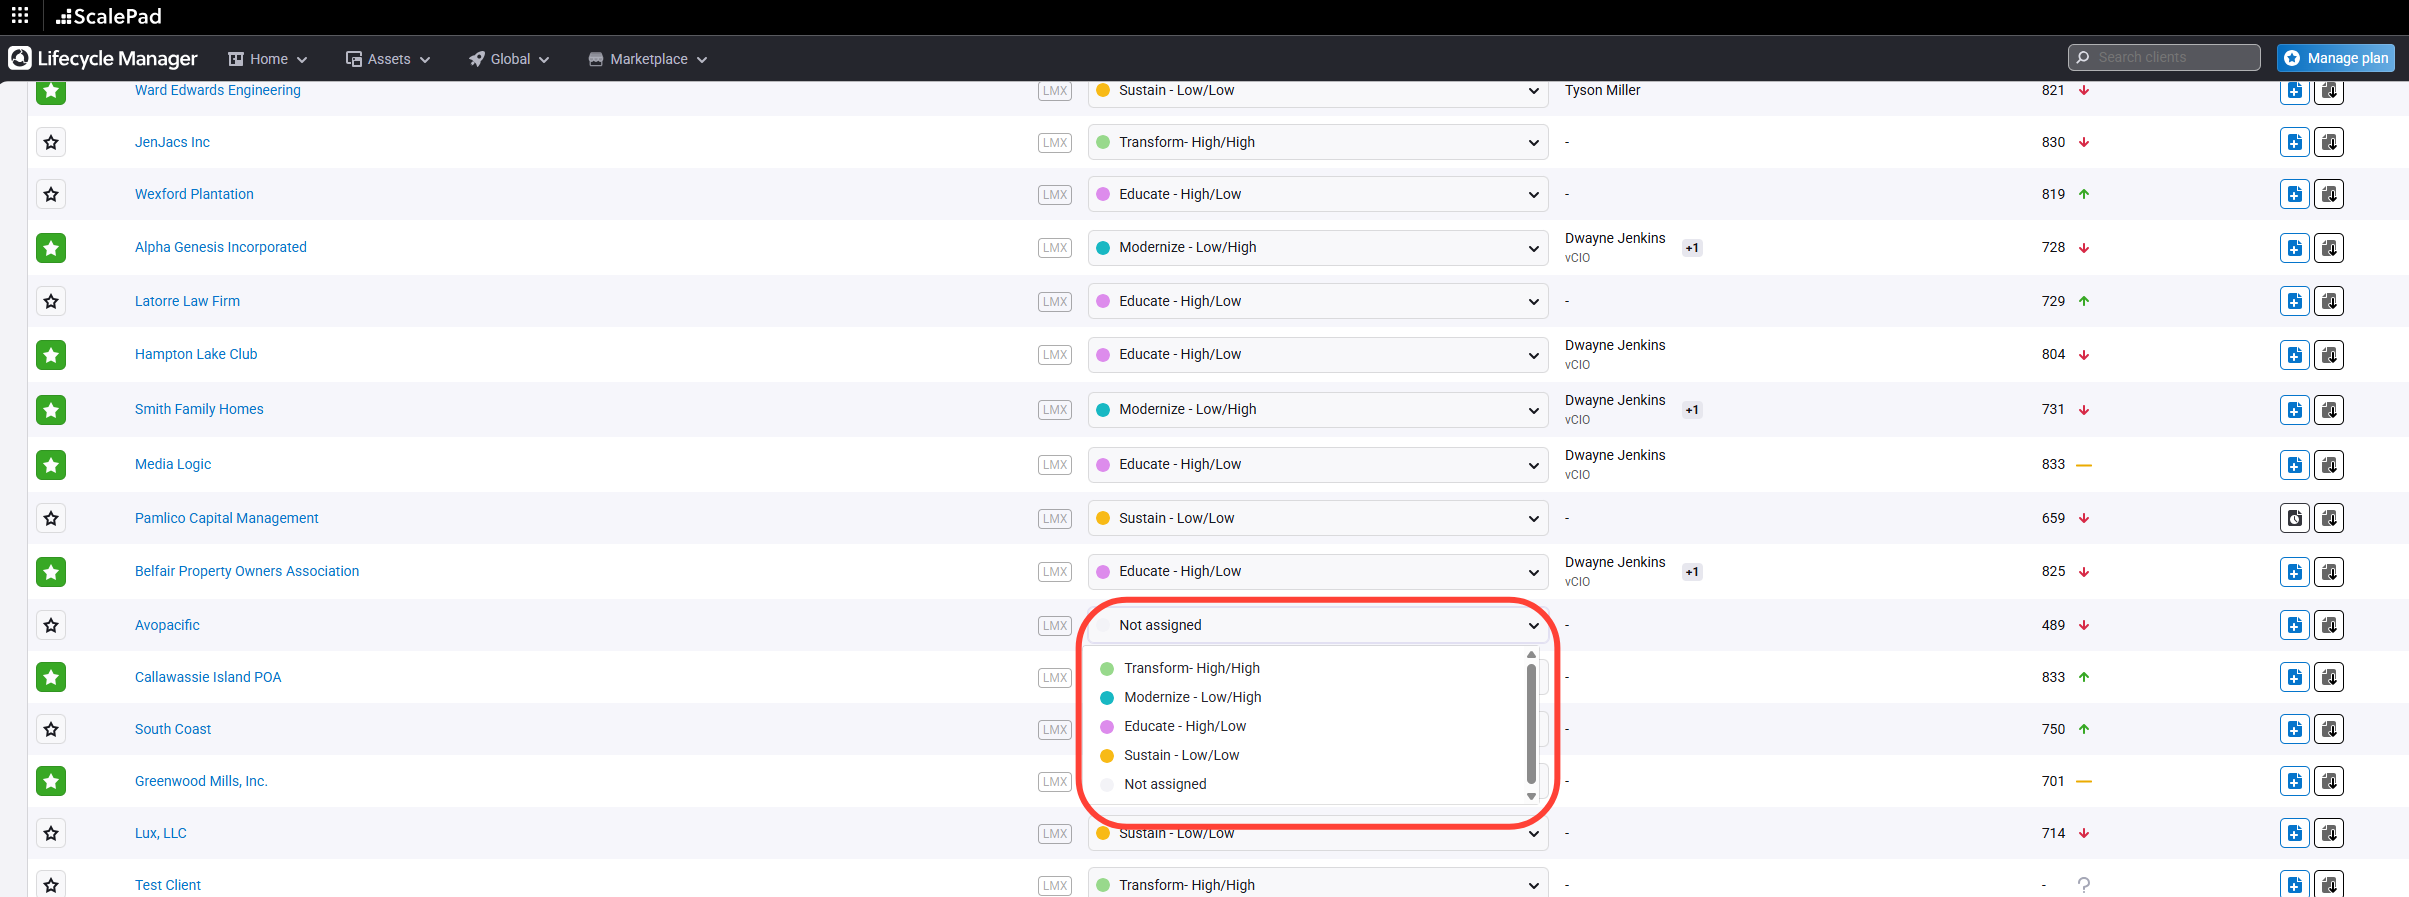This screenshot has height=897, width=2409.
Task: Open the Belfair Property Owners Association link
Action: coord(247,571)
